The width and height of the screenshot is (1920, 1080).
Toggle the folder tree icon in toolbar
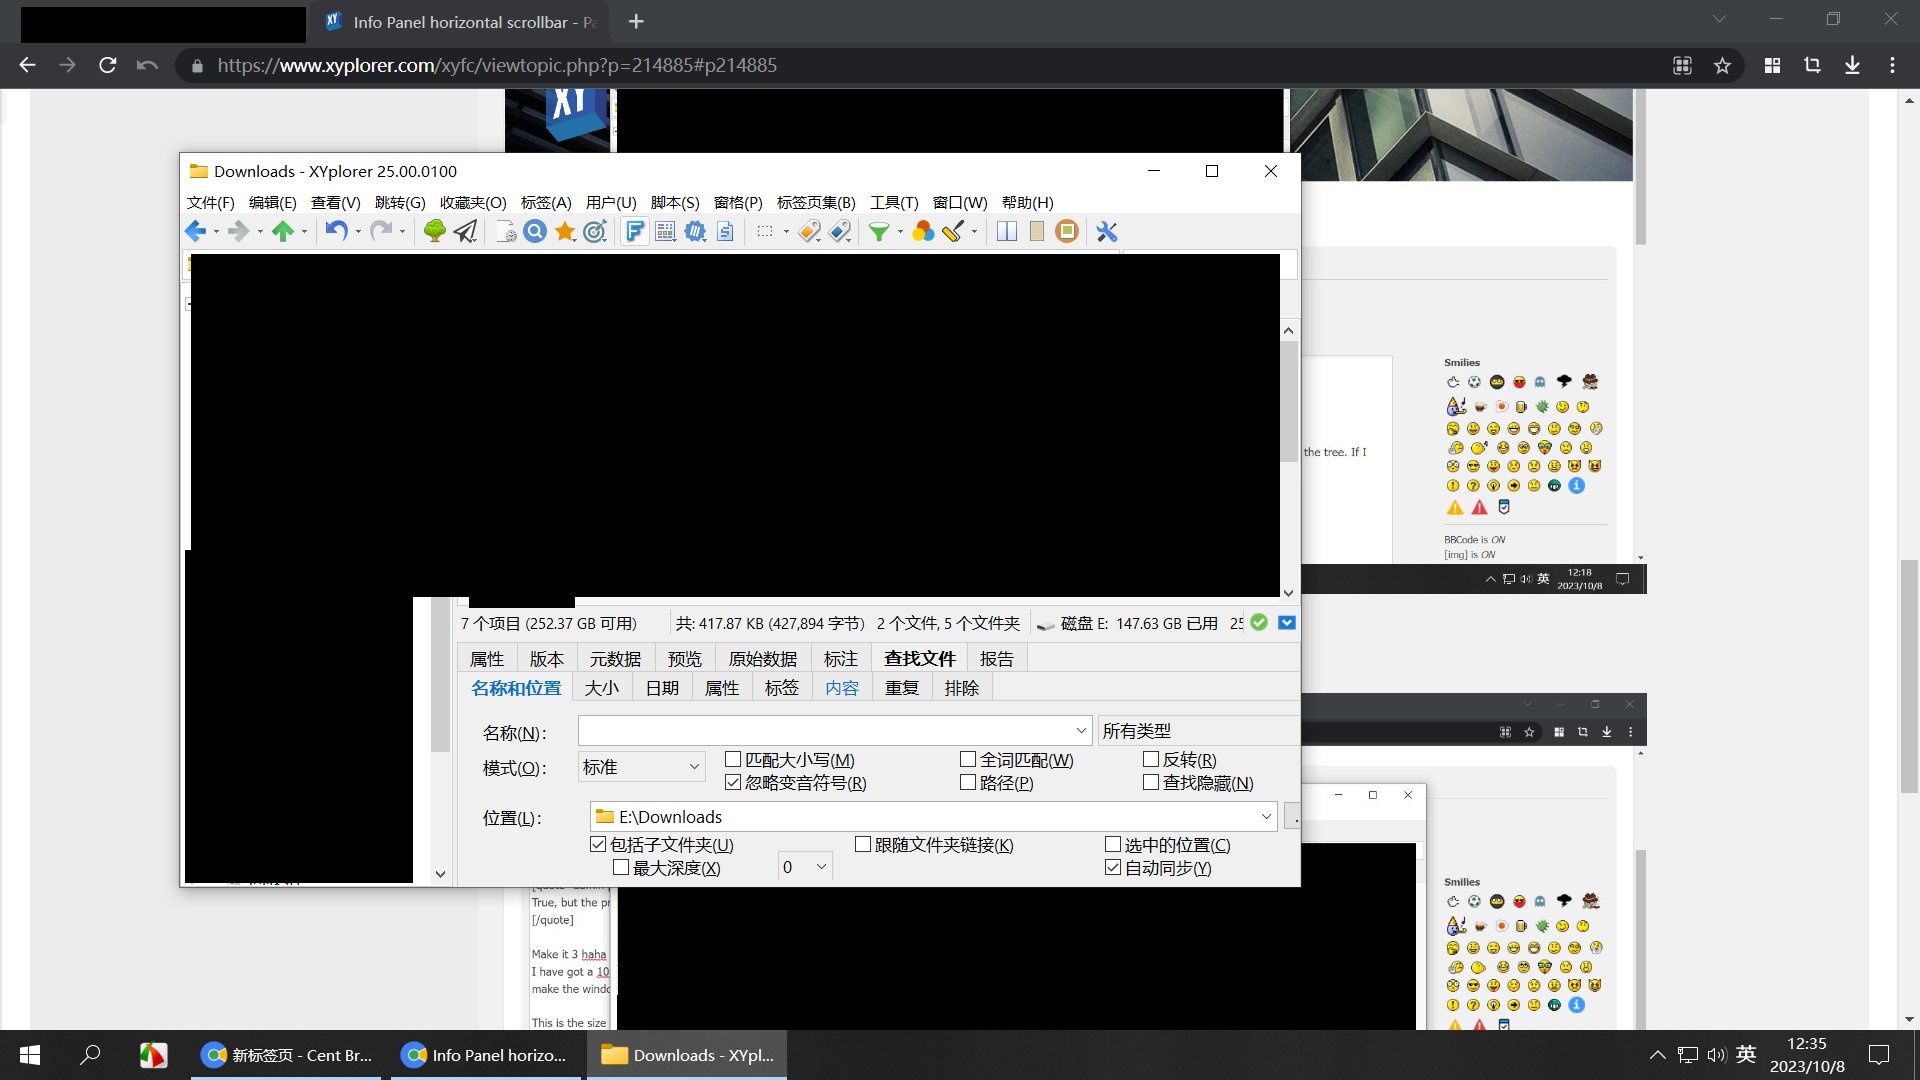pos(434,232)
